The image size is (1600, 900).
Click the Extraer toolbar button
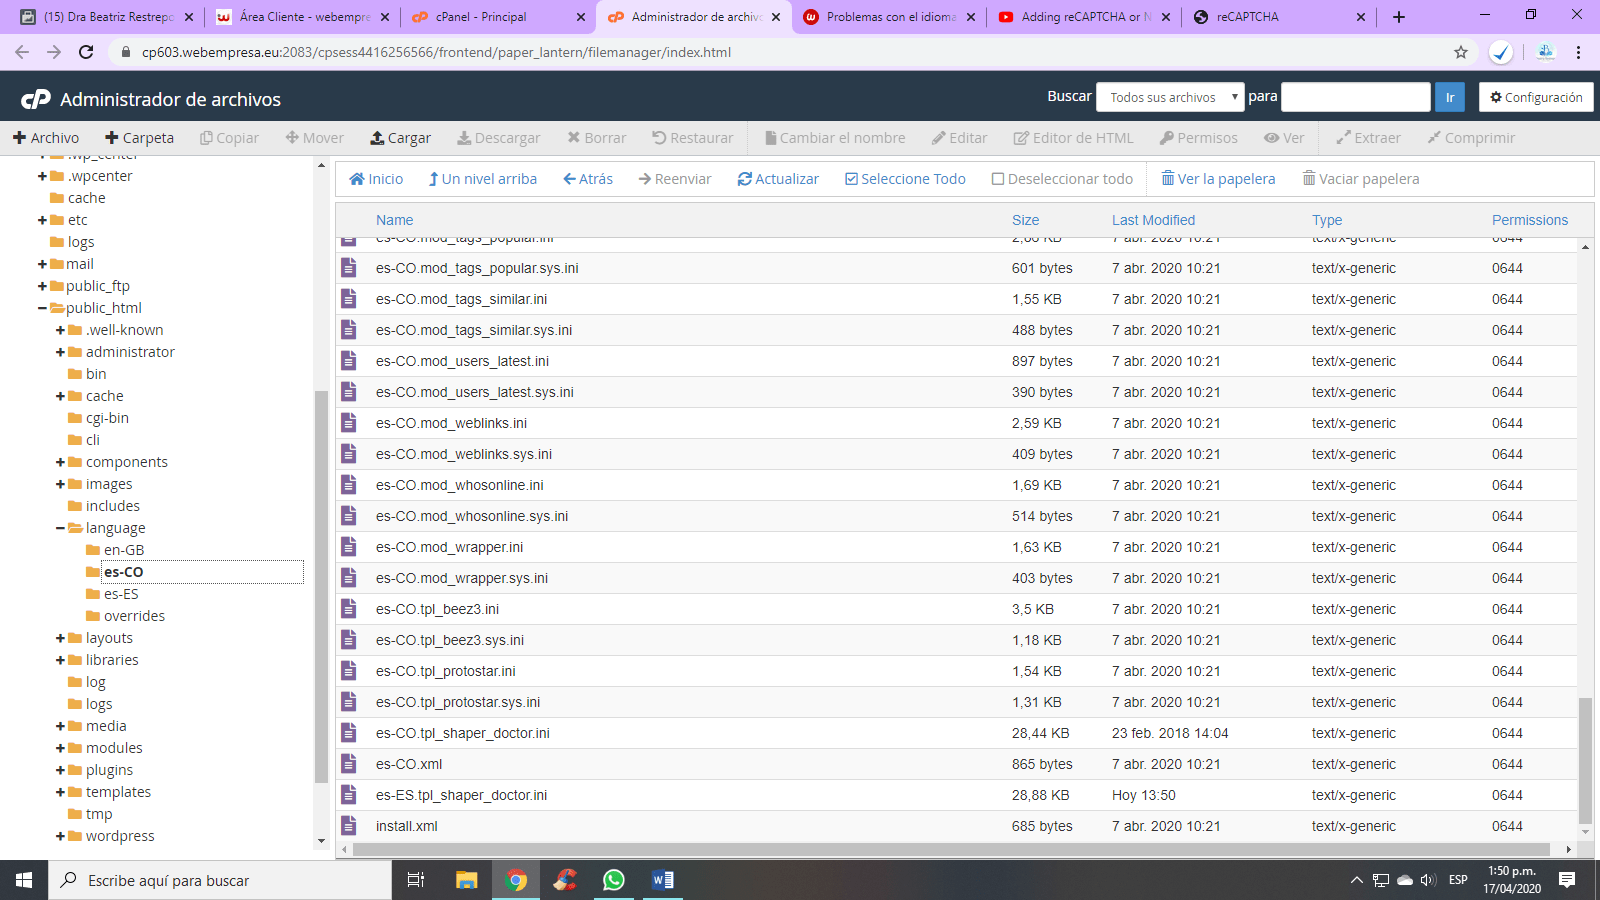(1369, 138)
